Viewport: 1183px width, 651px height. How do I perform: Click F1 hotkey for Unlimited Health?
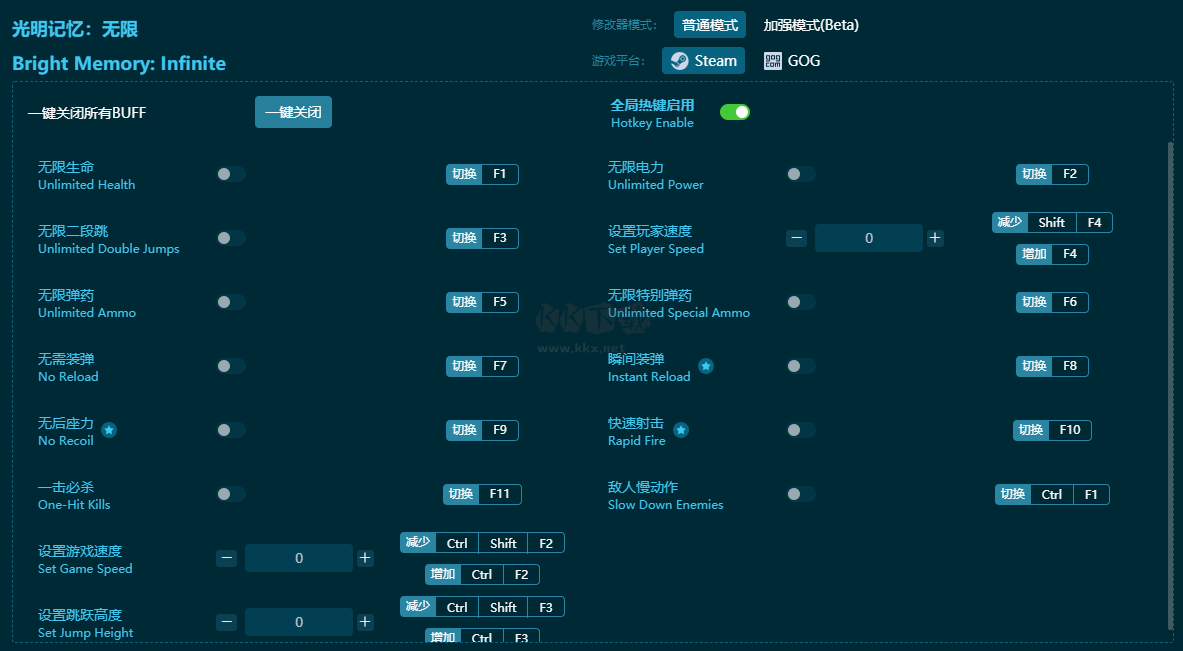pos(482,174)
